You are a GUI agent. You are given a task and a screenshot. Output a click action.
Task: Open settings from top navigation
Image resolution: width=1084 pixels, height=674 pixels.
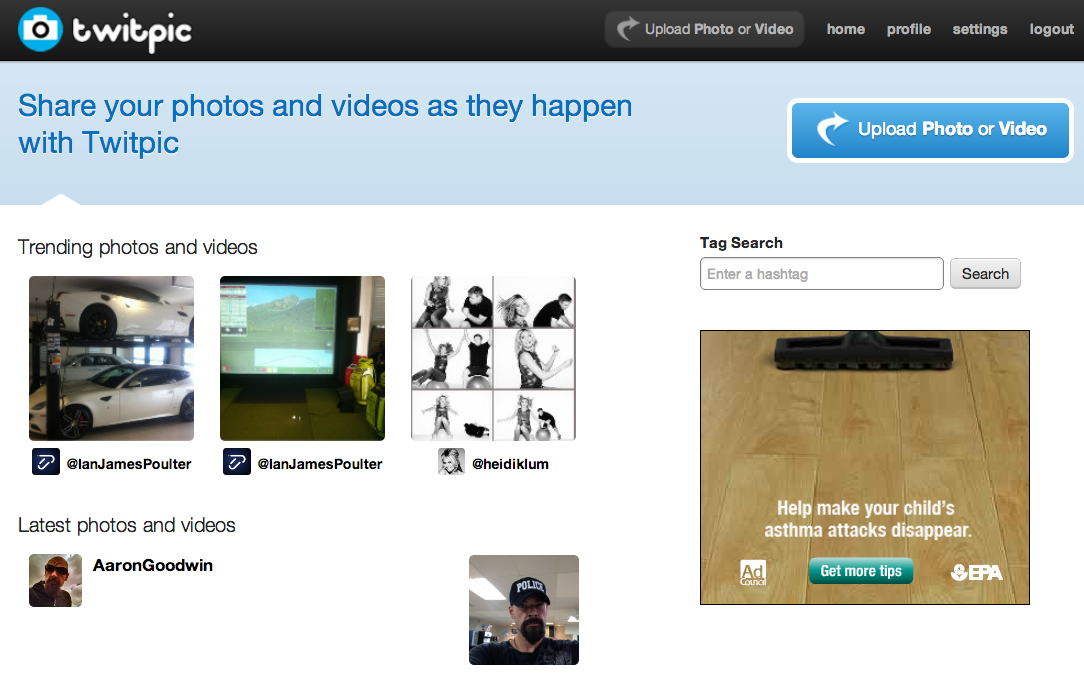(980, 29)
